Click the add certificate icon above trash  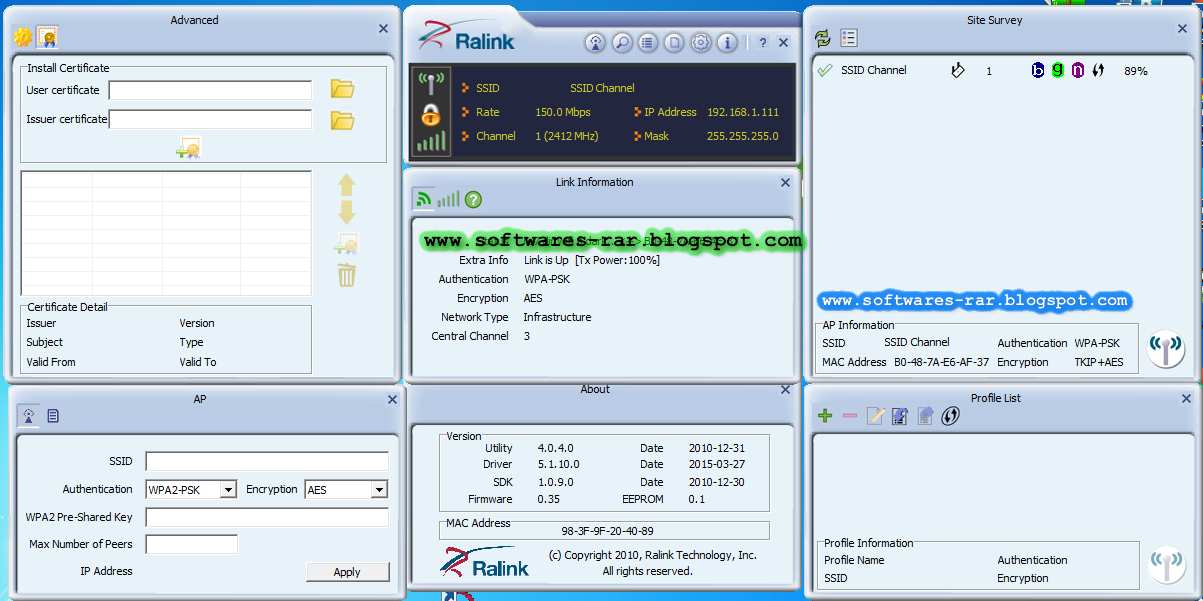[346, 244]
